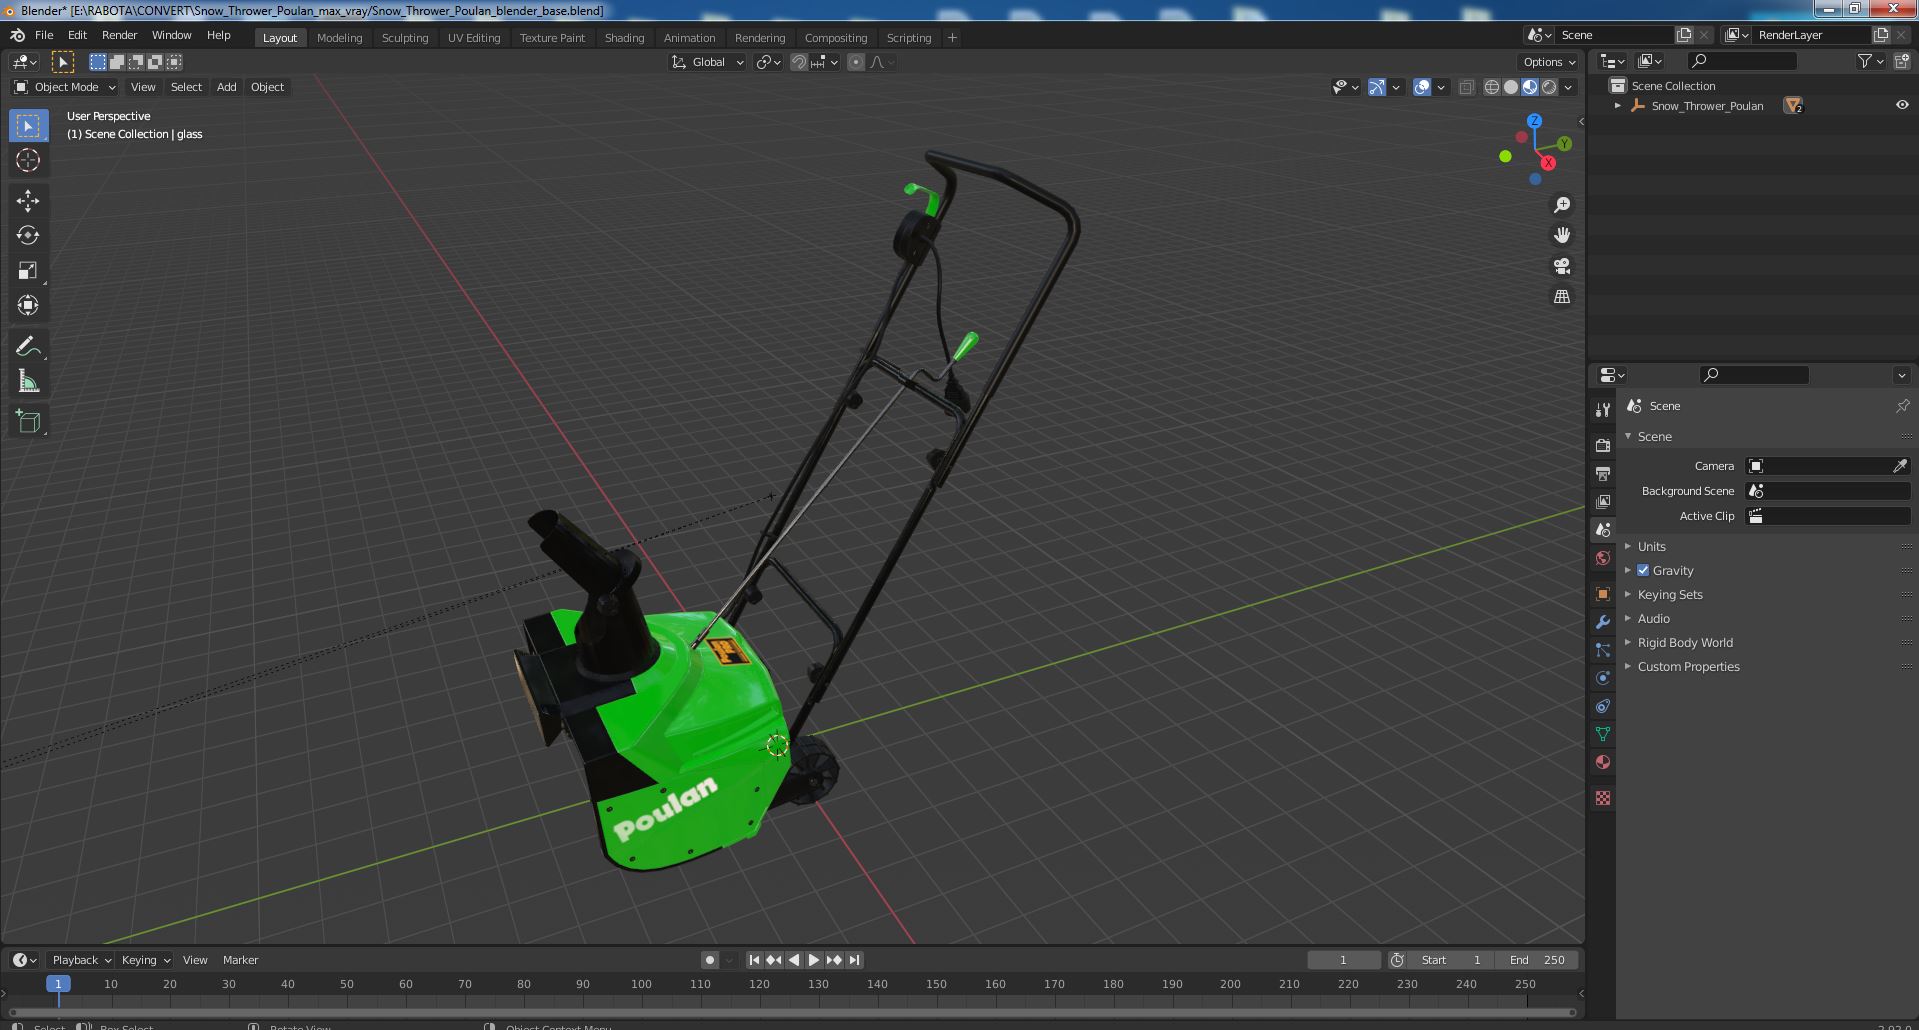
Task: Expand the Rigid Body World panel
Action: tap(1685, 642)
